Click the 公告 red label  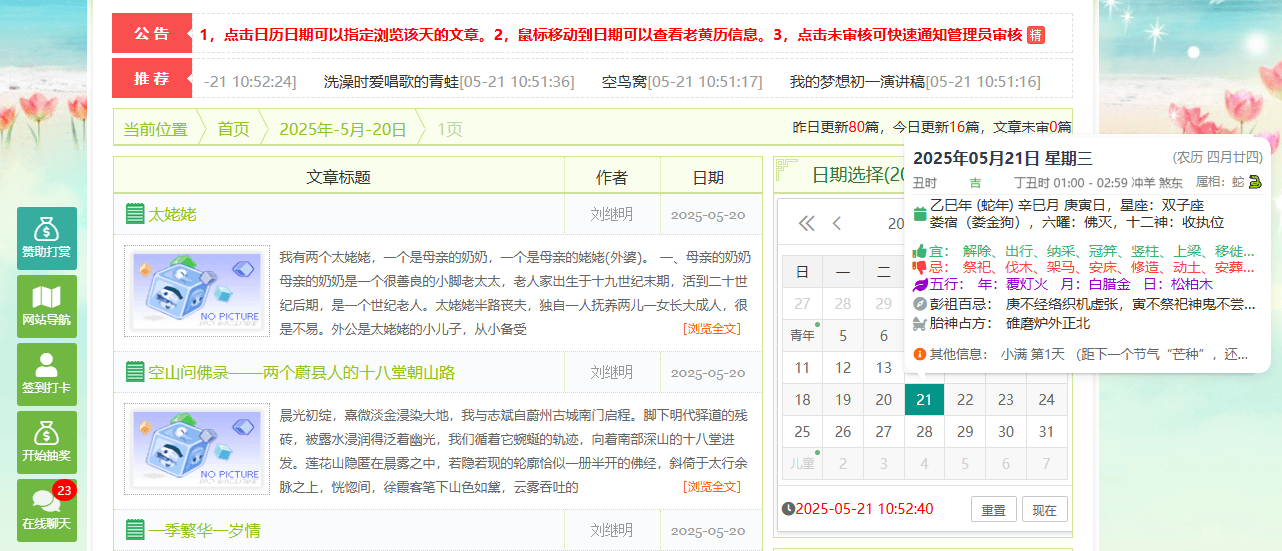tap(152, 33)
